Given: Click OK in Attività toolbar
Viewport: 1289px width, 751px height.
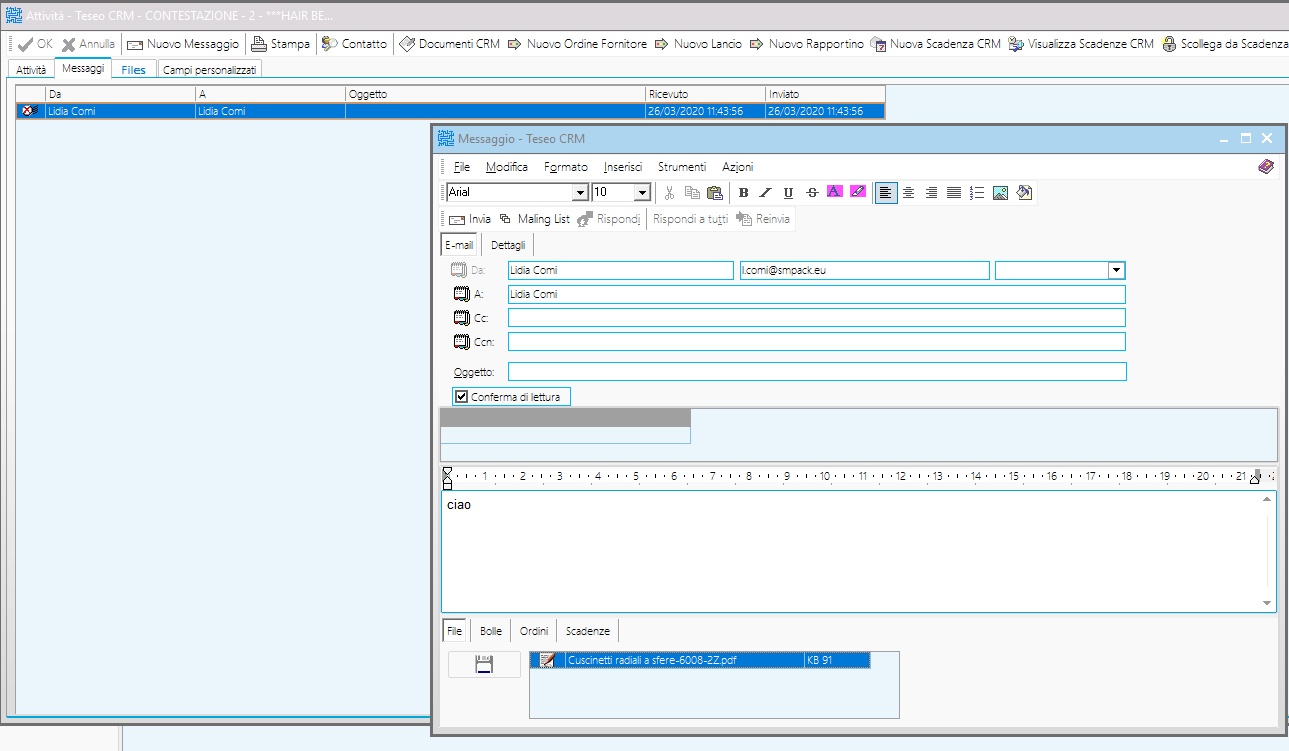Looking at the screenshot, I should (x=35, y=44).
